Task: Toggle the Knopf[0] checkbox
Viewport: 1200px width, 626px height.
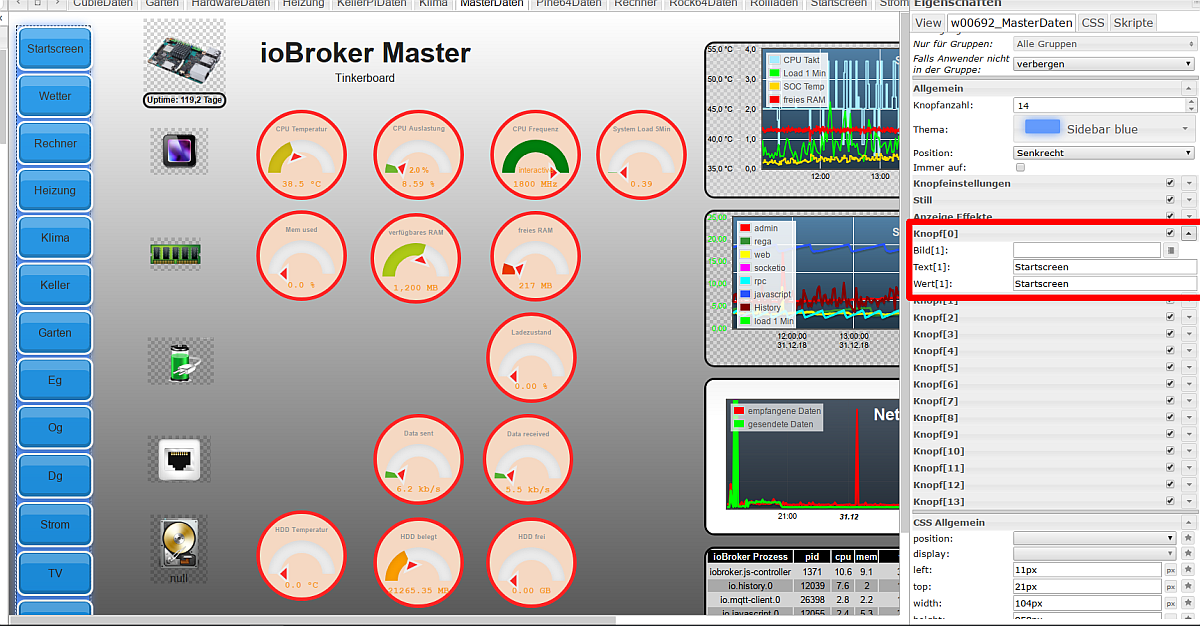Action: tap(1170, 233)
